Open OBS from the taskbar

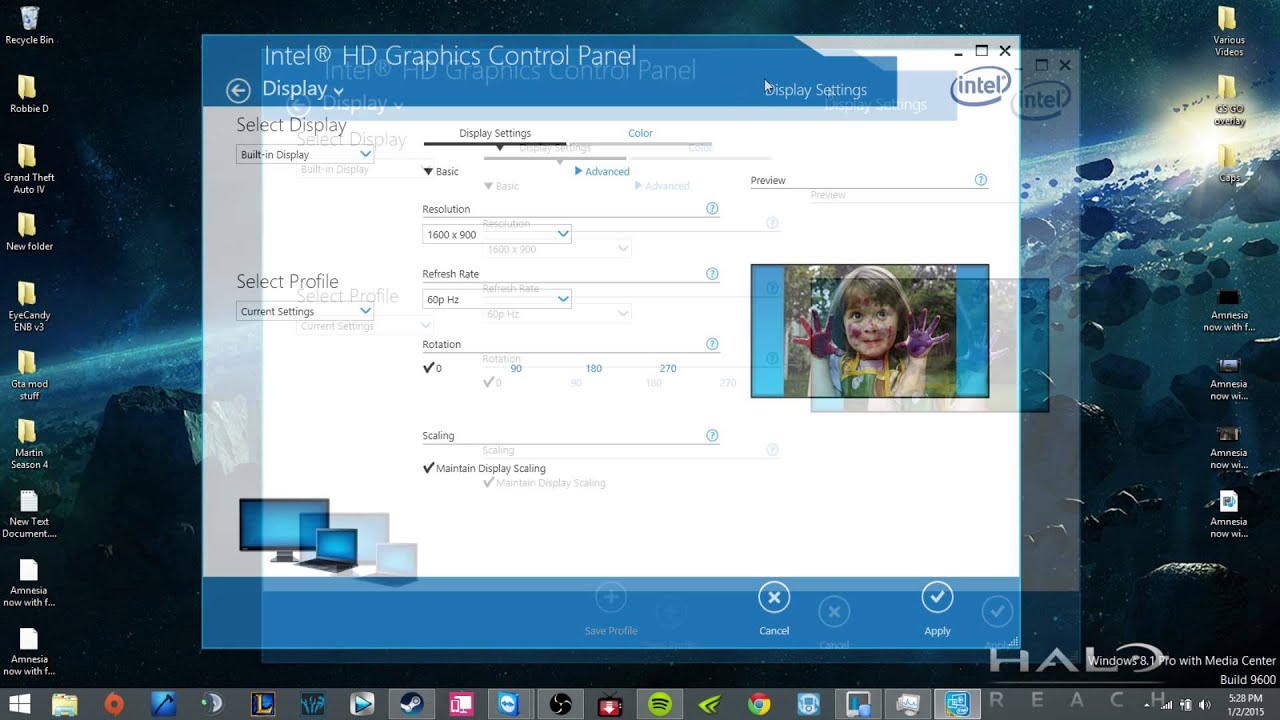[560, 704]
